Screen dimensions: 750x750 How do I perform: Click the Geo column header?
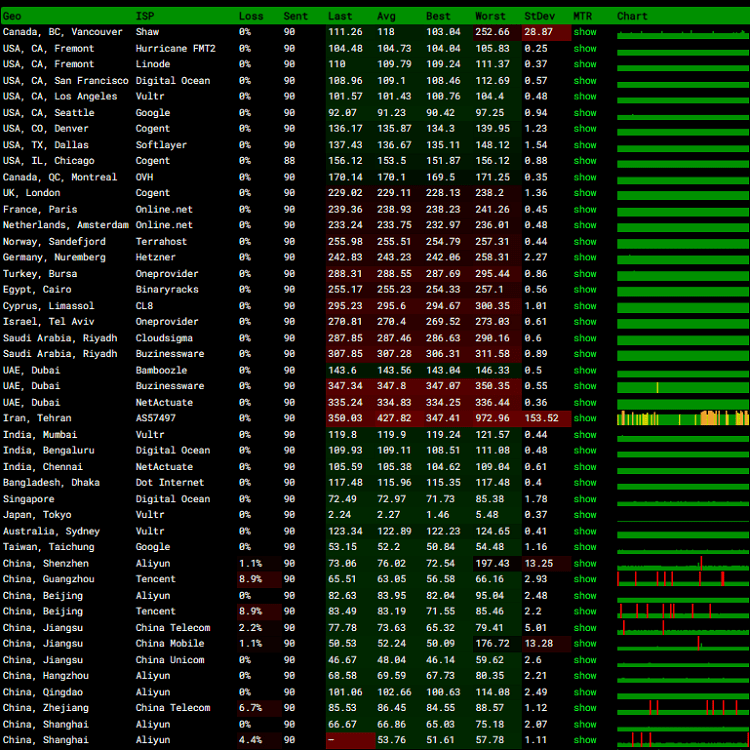click(12, 16)
